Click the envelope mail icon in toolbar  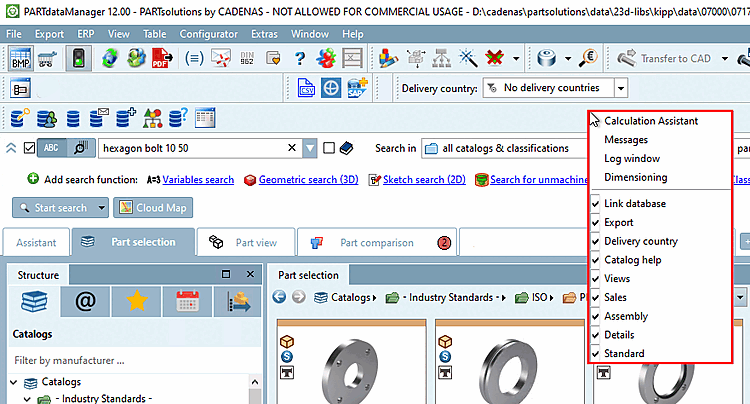coord(221,59)
